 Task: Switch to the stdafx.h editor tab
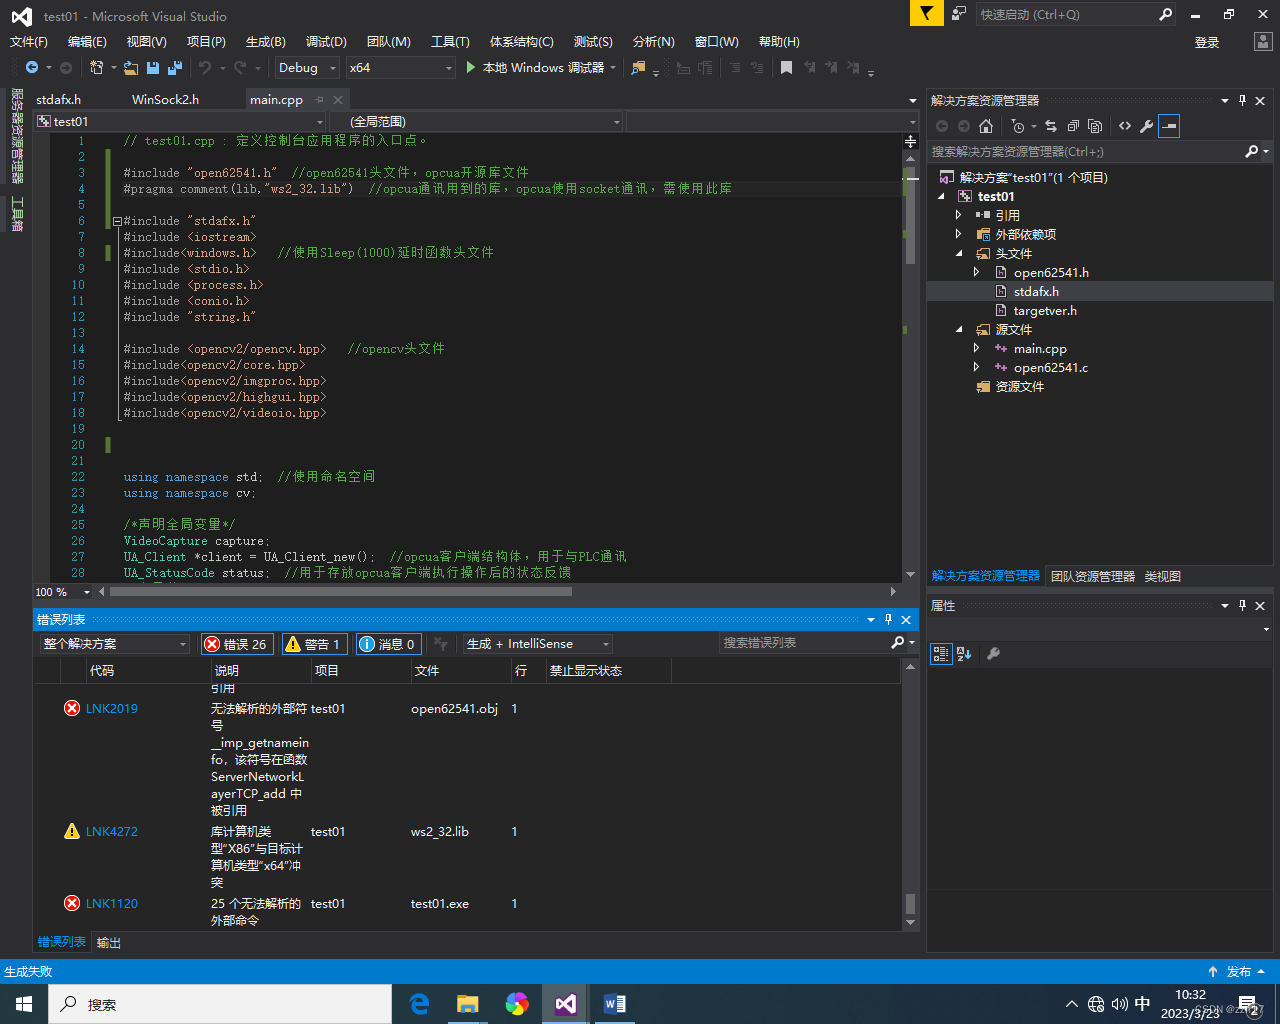tap(59, 99)
